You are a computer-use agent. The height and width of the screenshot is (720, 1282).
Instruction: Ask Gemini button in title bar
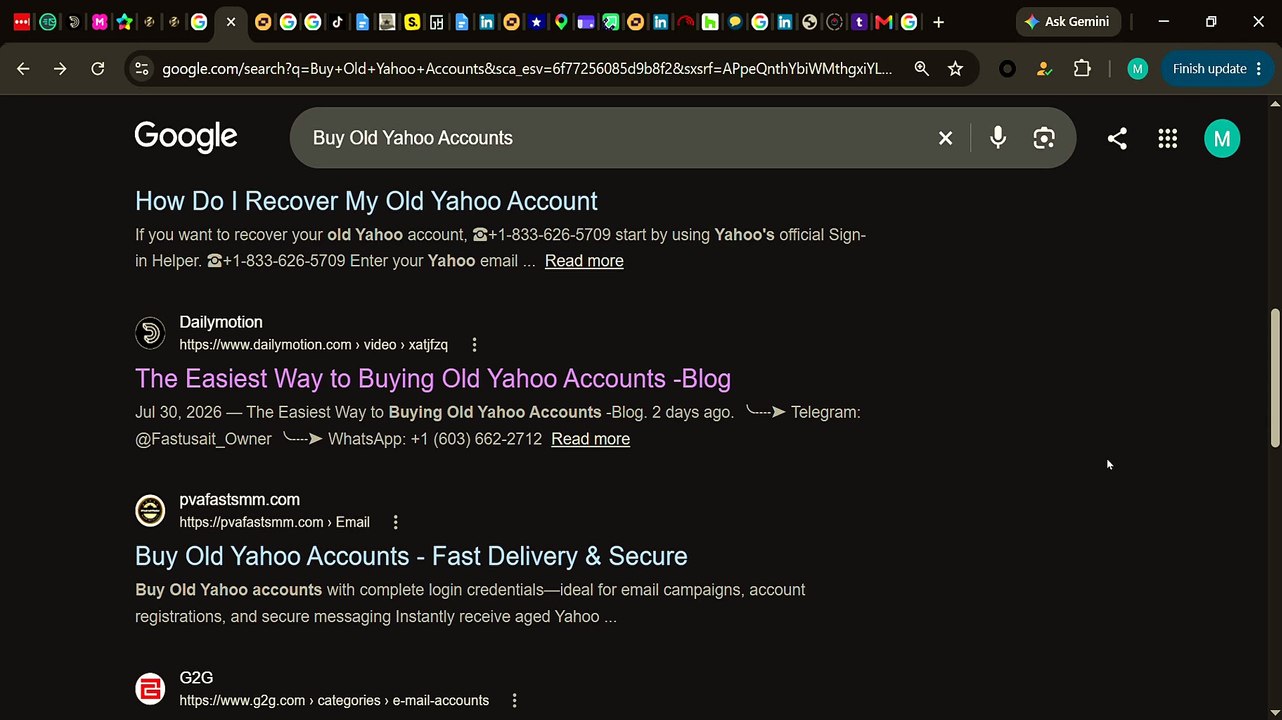click(1068, 22)
